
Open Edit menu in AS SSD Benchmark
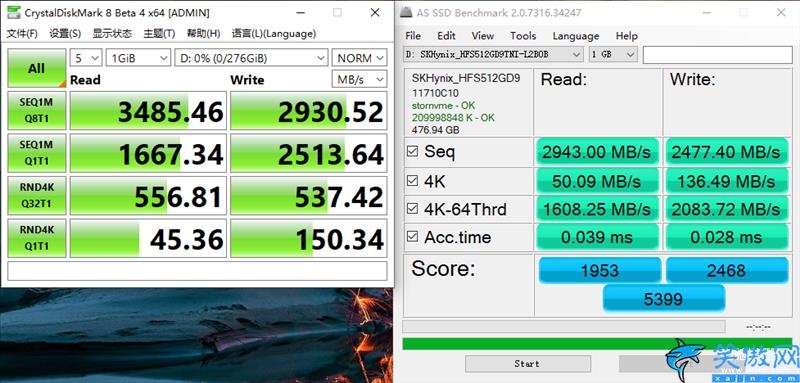point(446,36)
